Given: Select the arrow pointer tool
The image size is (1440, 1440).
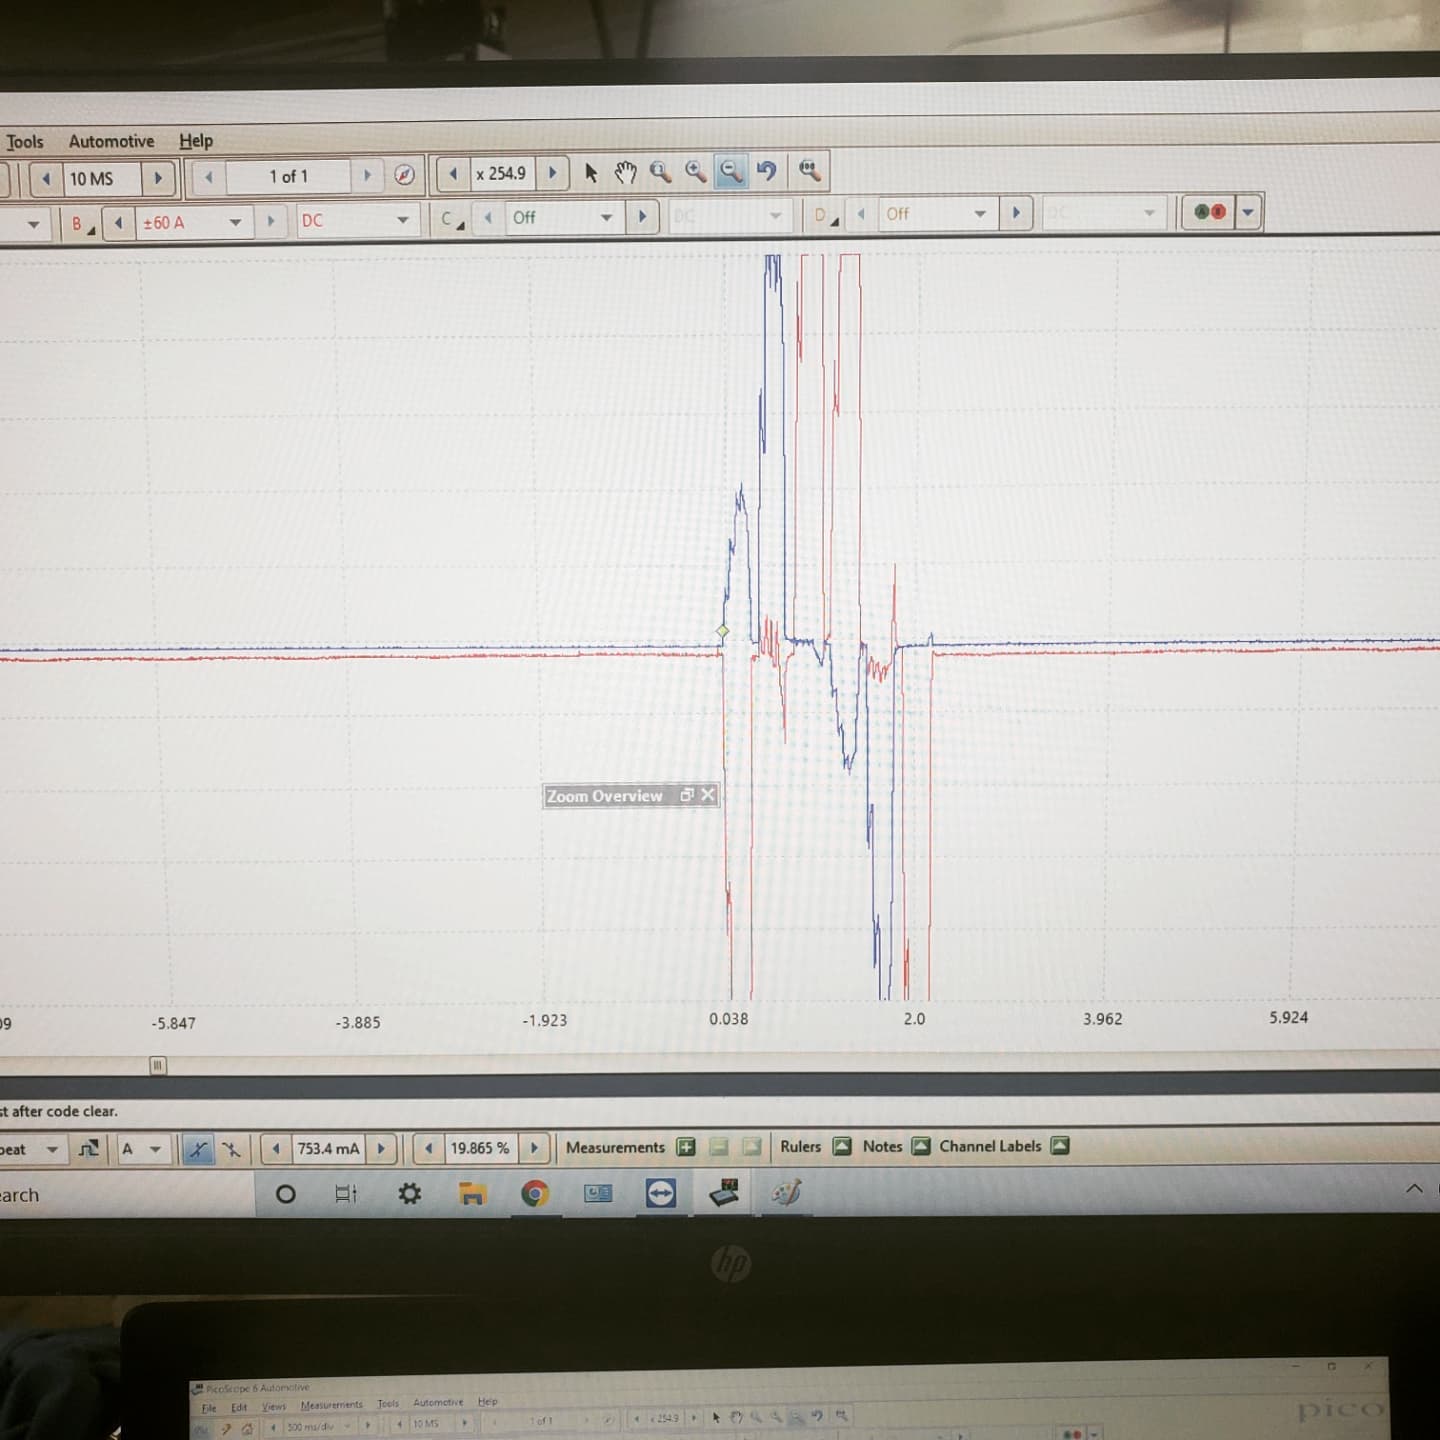Looking at the screenshot, I should pyautogui.click(x=591, y=173).
